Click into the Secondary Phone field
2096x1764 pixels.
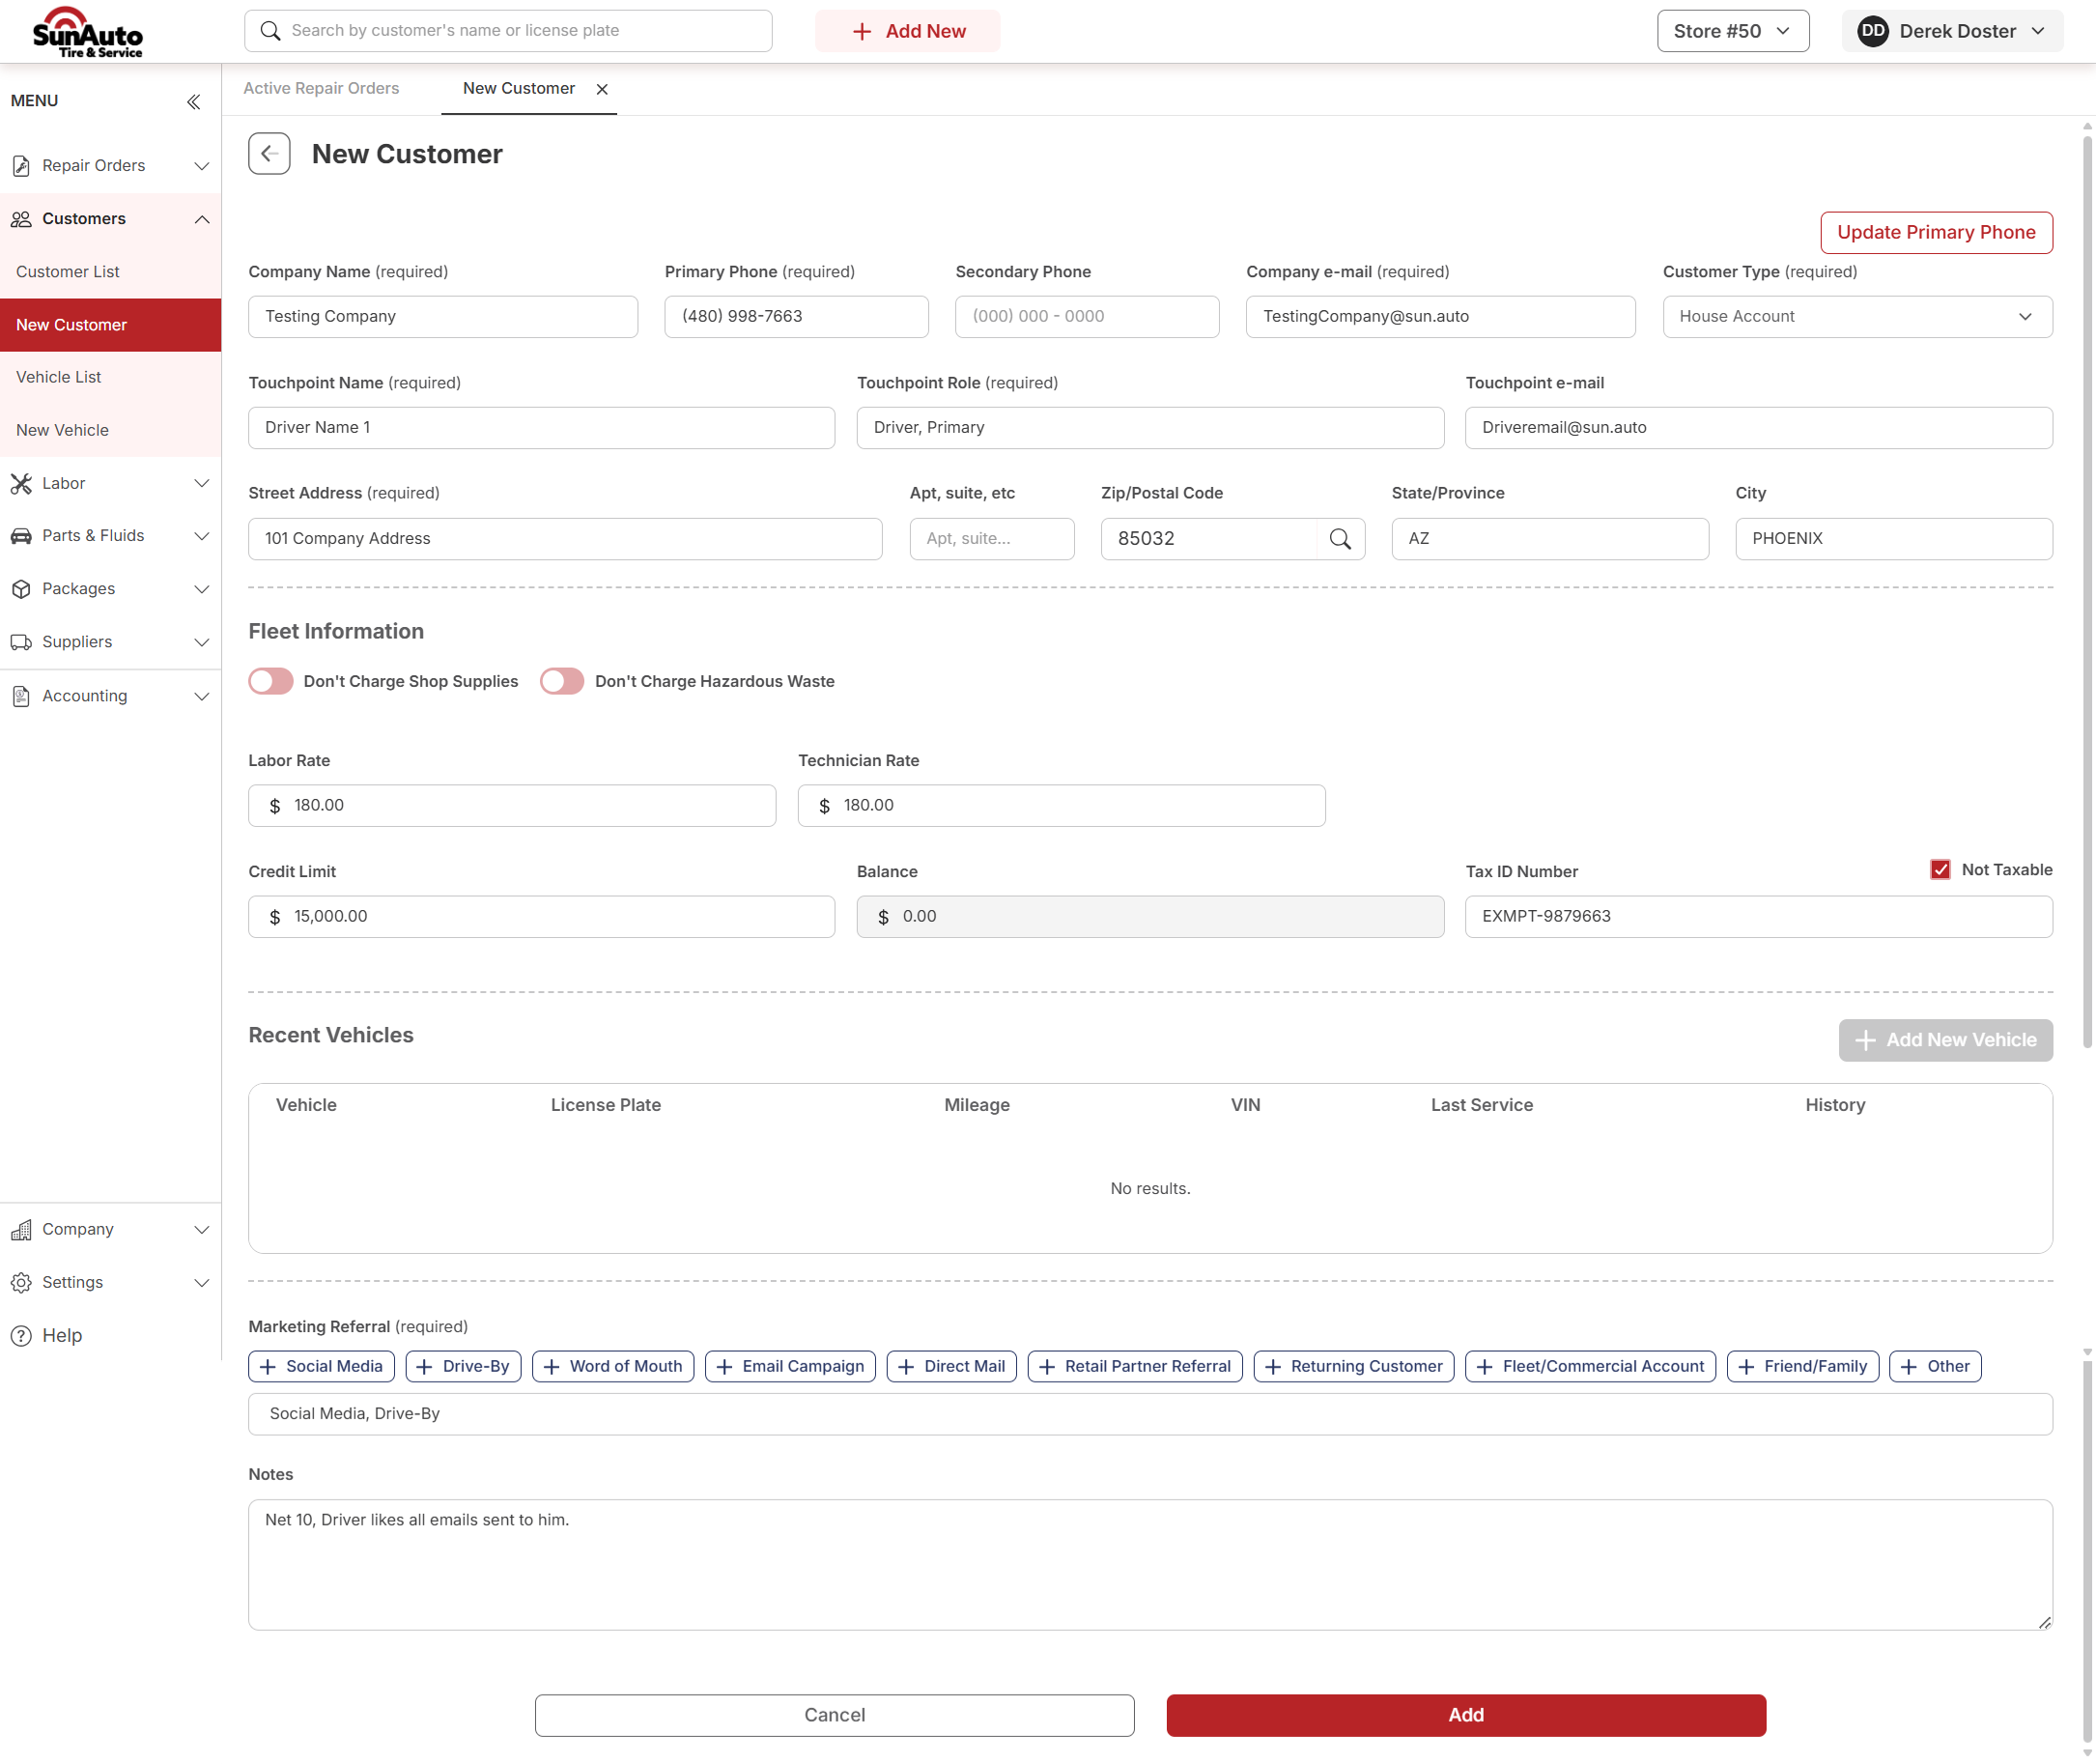click(1087, 317)
